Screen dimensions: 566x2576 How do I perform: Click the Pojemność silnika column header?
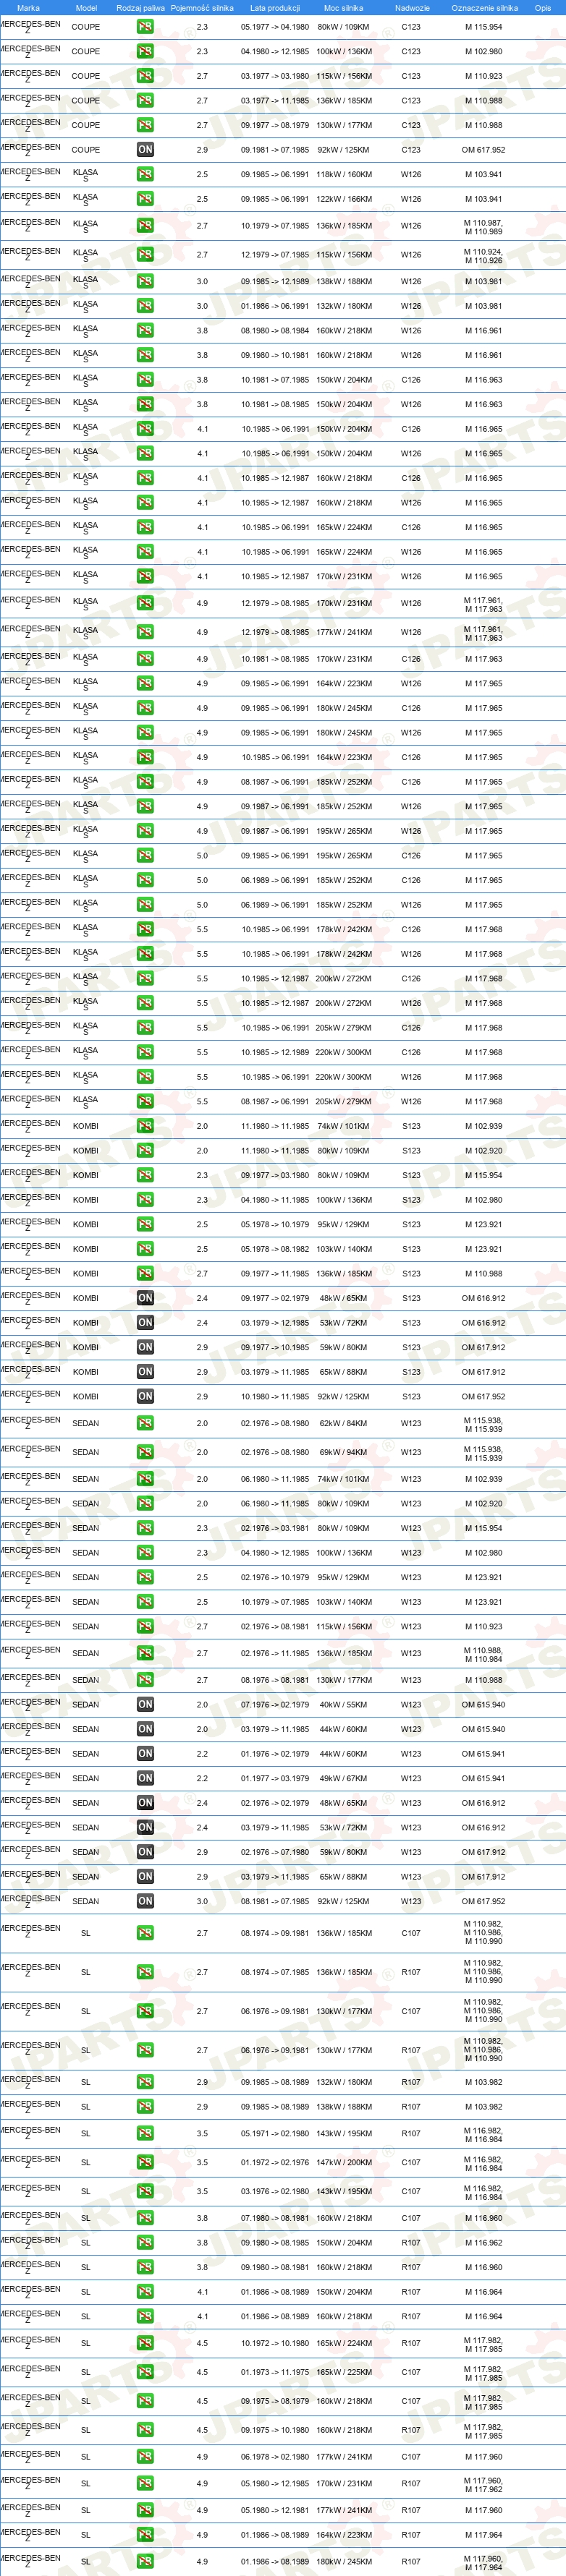point(202,8)
